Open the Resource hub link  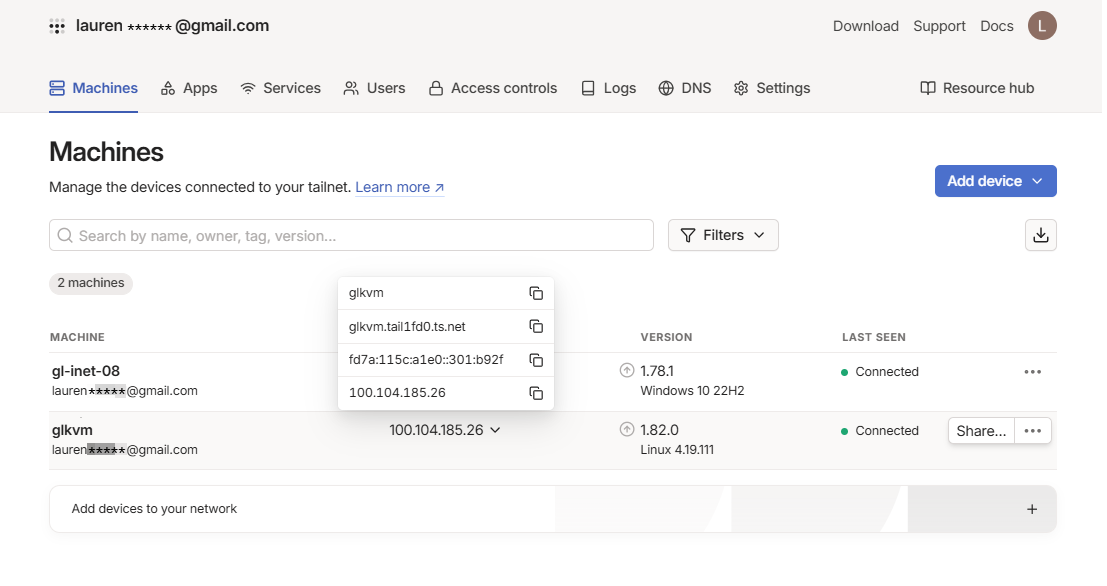pyautogui.click(x=977, y=88)
